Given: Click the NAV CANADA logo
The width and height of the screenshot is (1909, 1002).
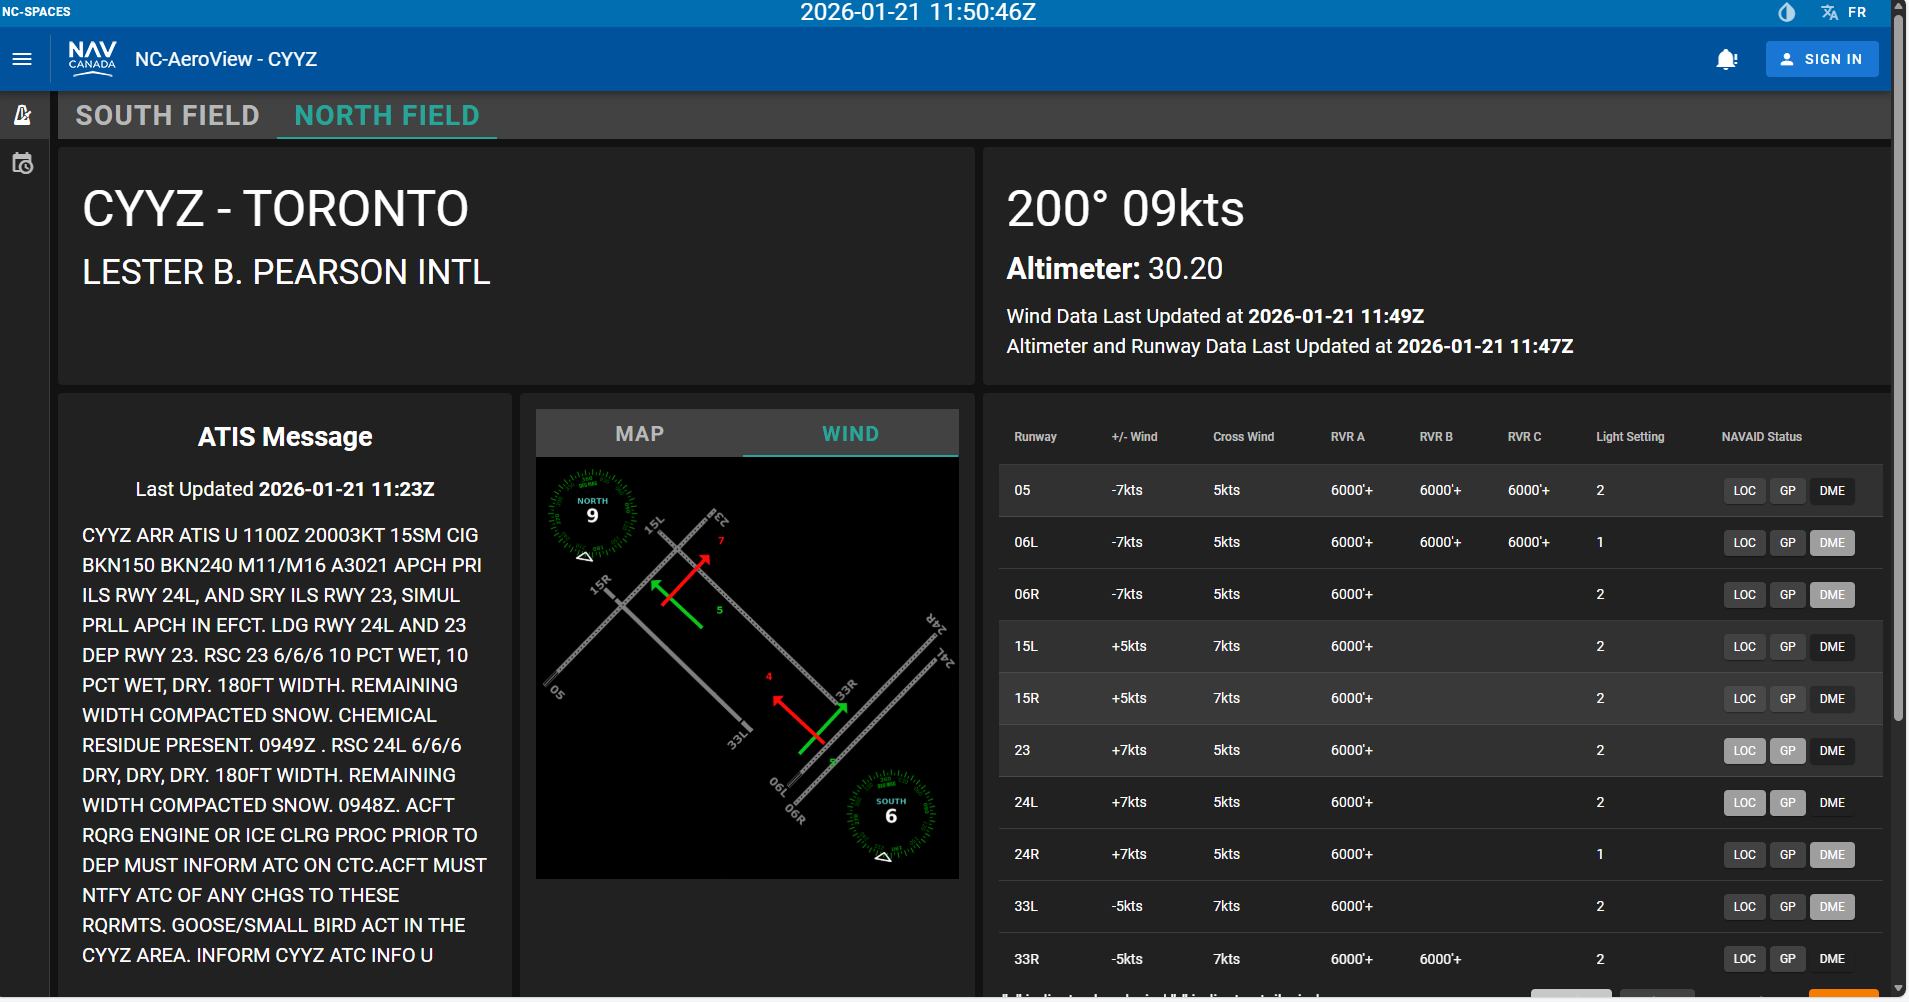Looking at the screenshot, I should tap(92, 59).
